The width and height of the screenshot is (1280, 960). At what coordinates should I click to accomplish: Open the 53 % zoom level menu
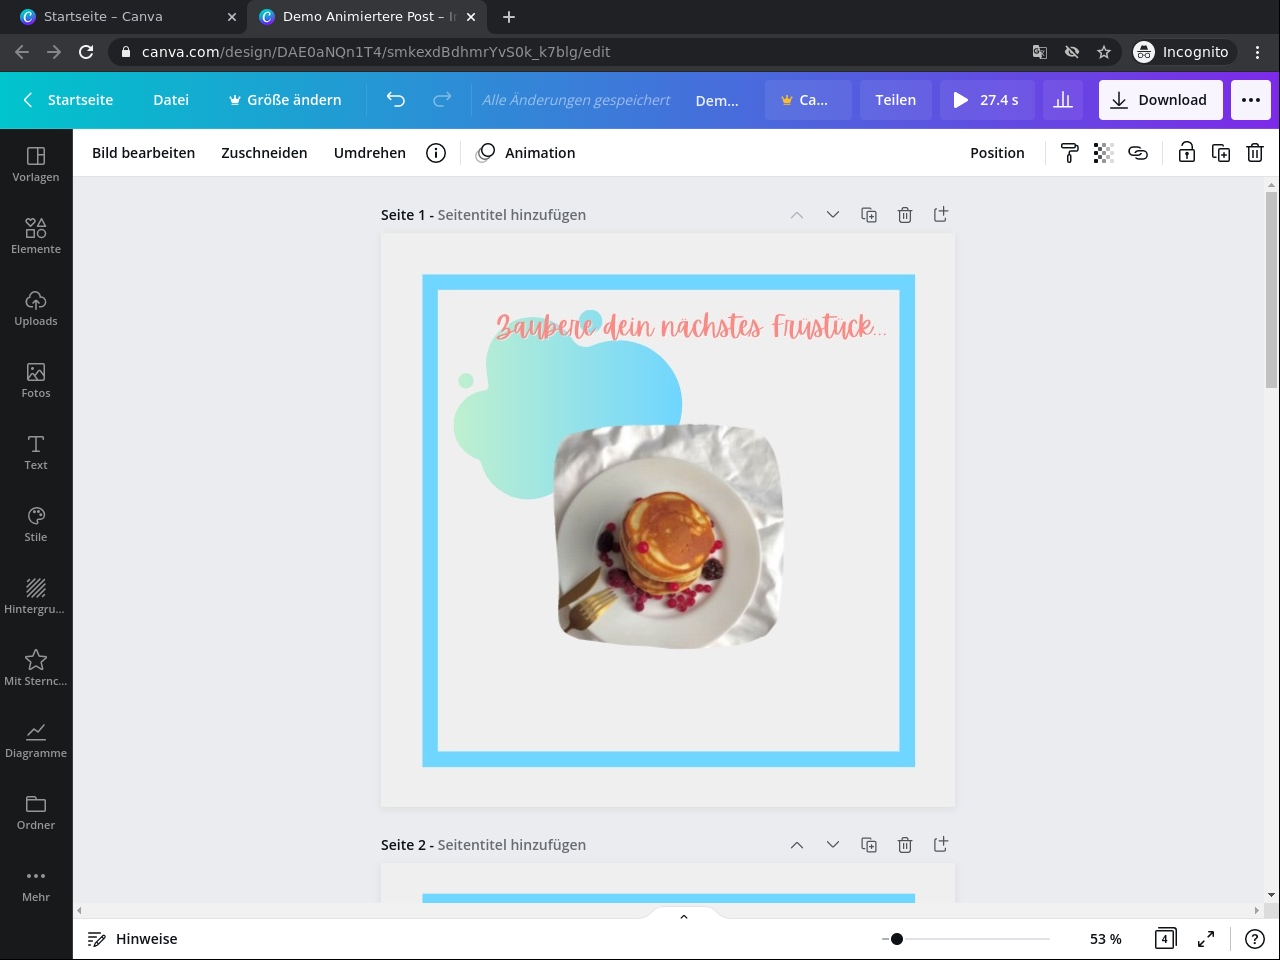[1106, 939]
